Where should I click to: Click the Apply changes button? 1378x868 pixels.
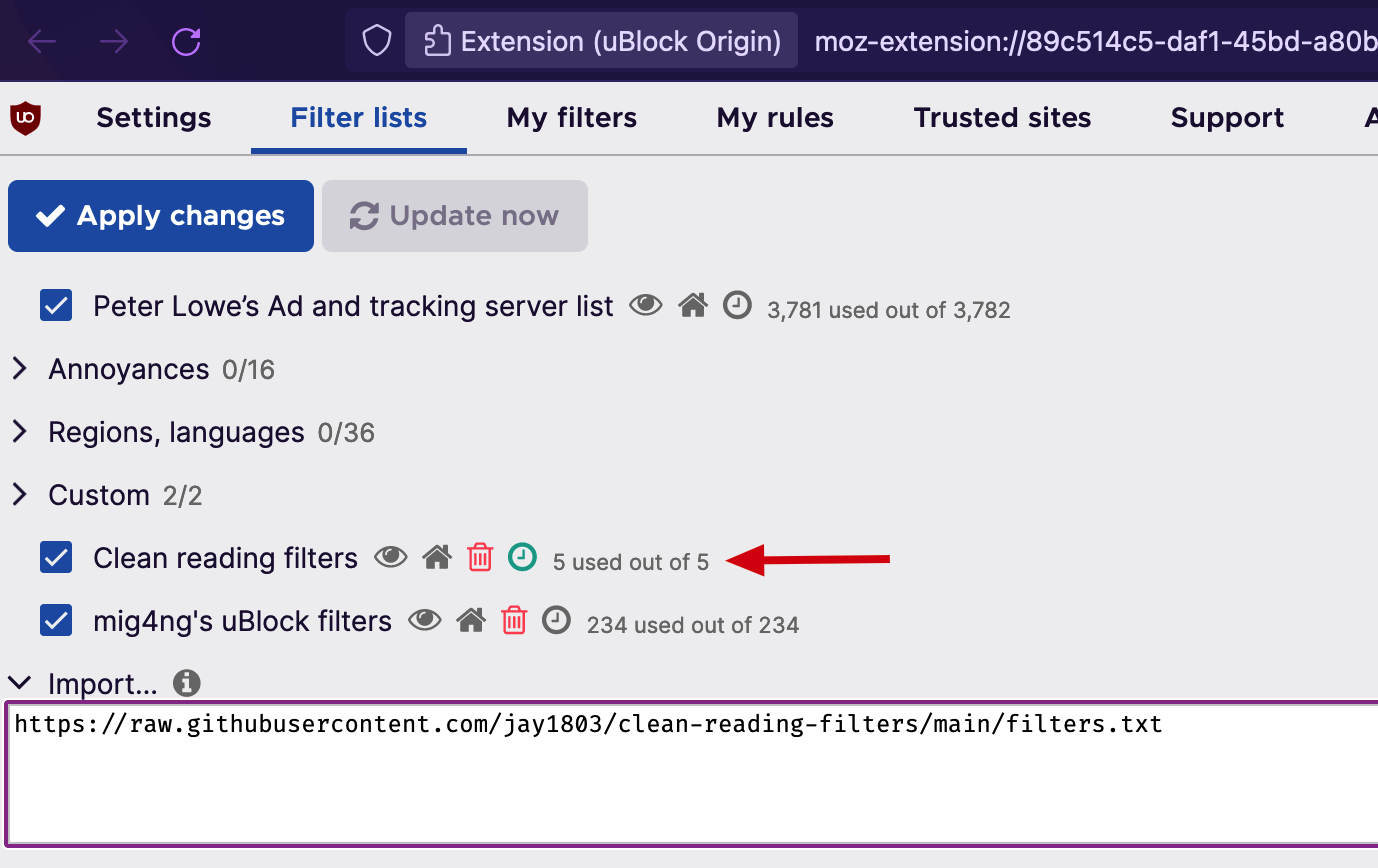coord(161,216)
